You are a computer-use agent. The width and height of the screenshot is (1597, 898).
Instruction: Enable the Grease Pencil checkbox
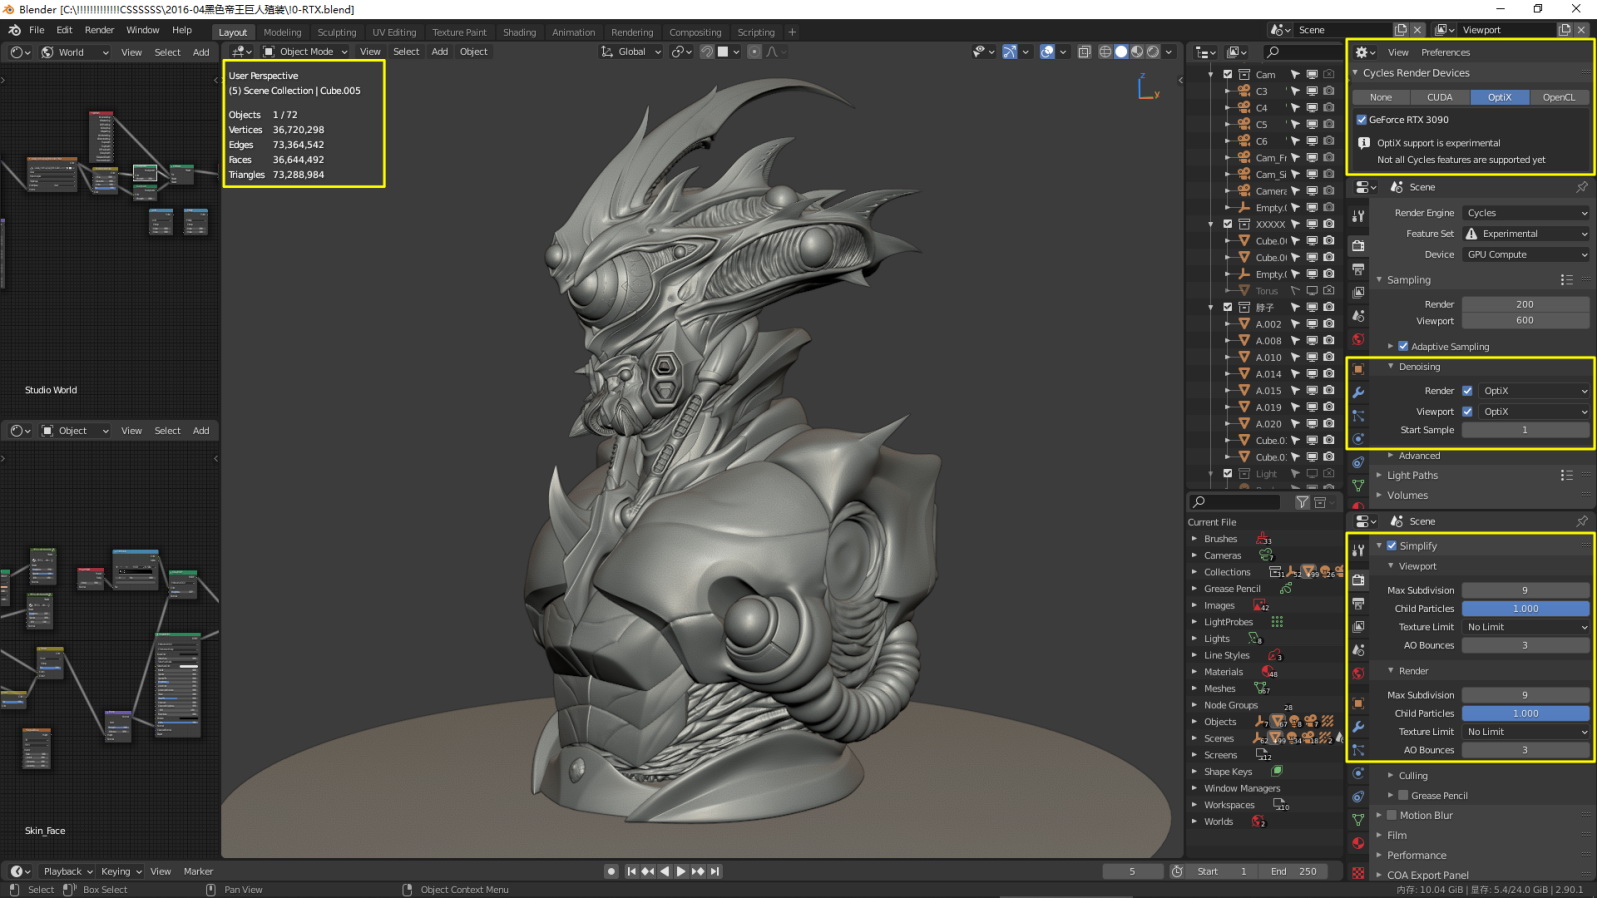click(x=1403, y=795)
